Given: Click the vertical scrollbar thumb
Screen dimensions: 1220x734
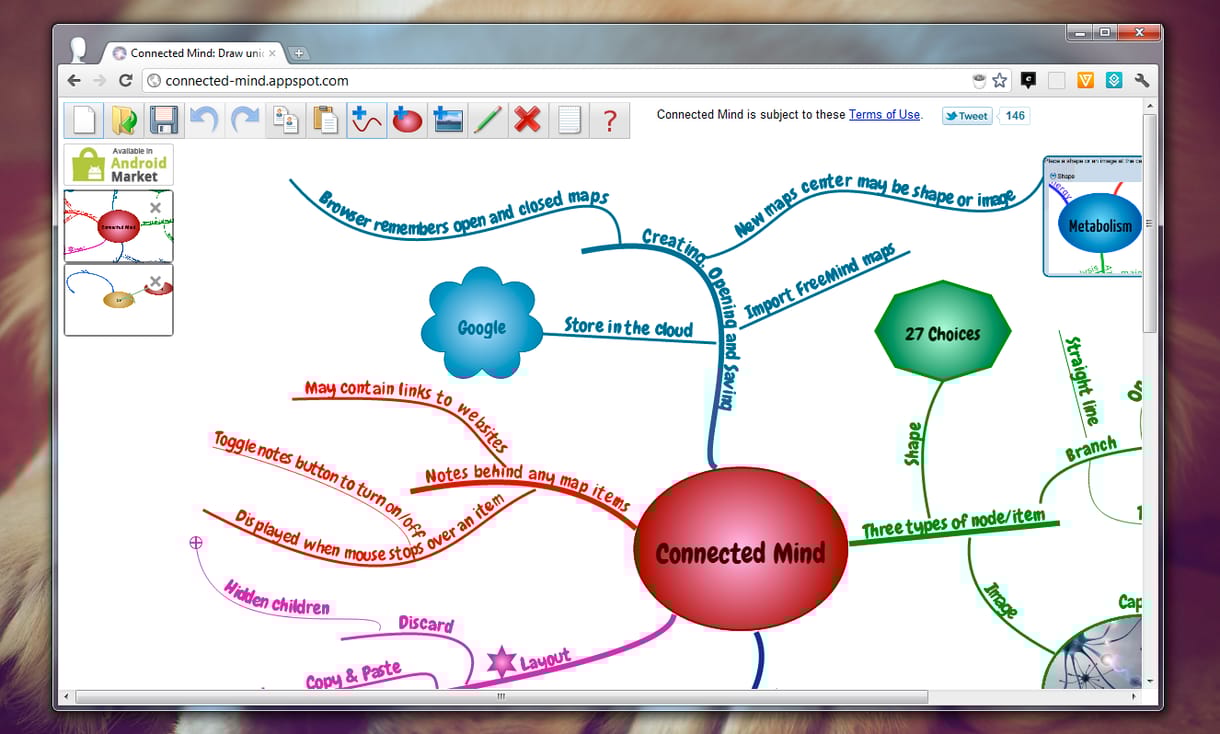Looking at the screenshot, I should [x=1150, y=223].
